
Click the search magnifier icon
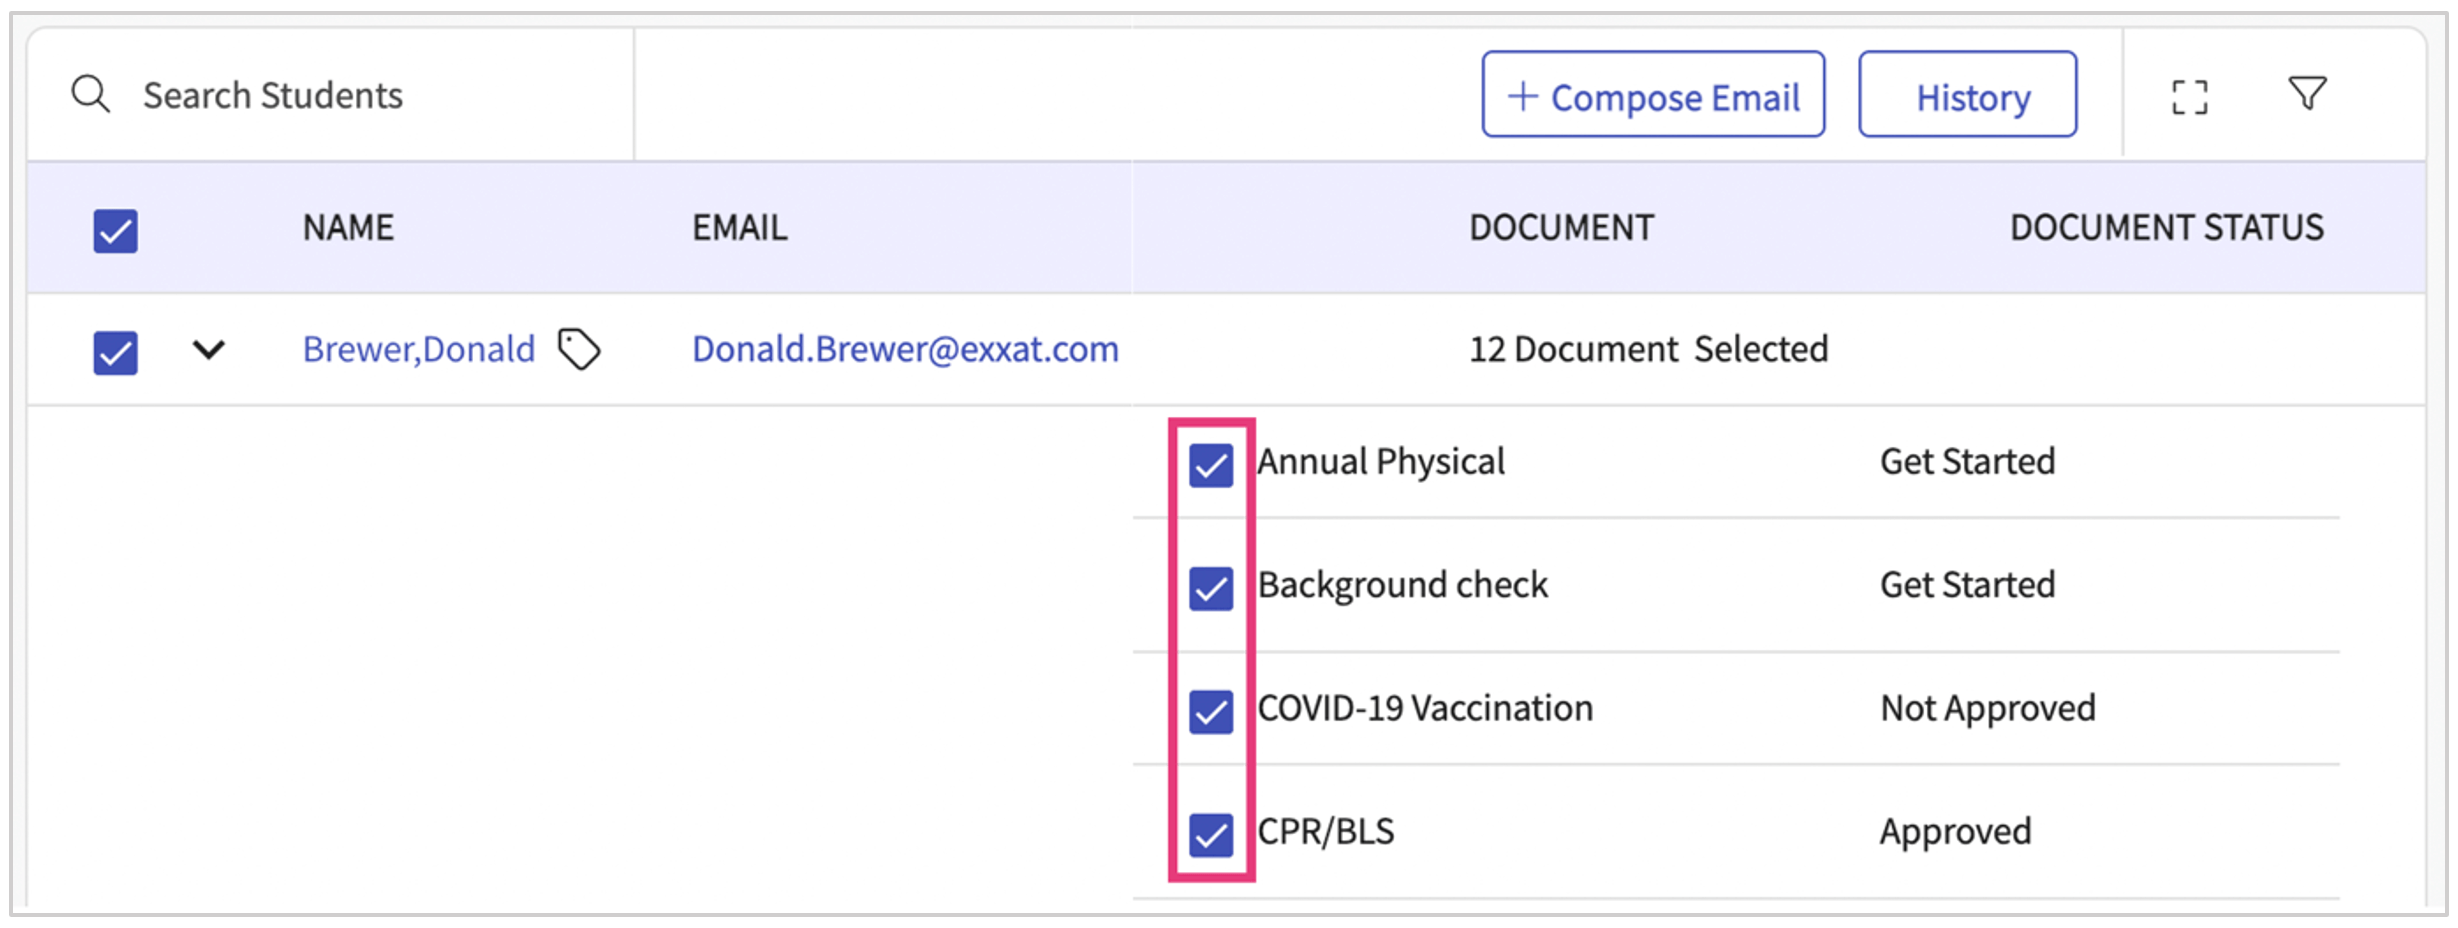90,95
